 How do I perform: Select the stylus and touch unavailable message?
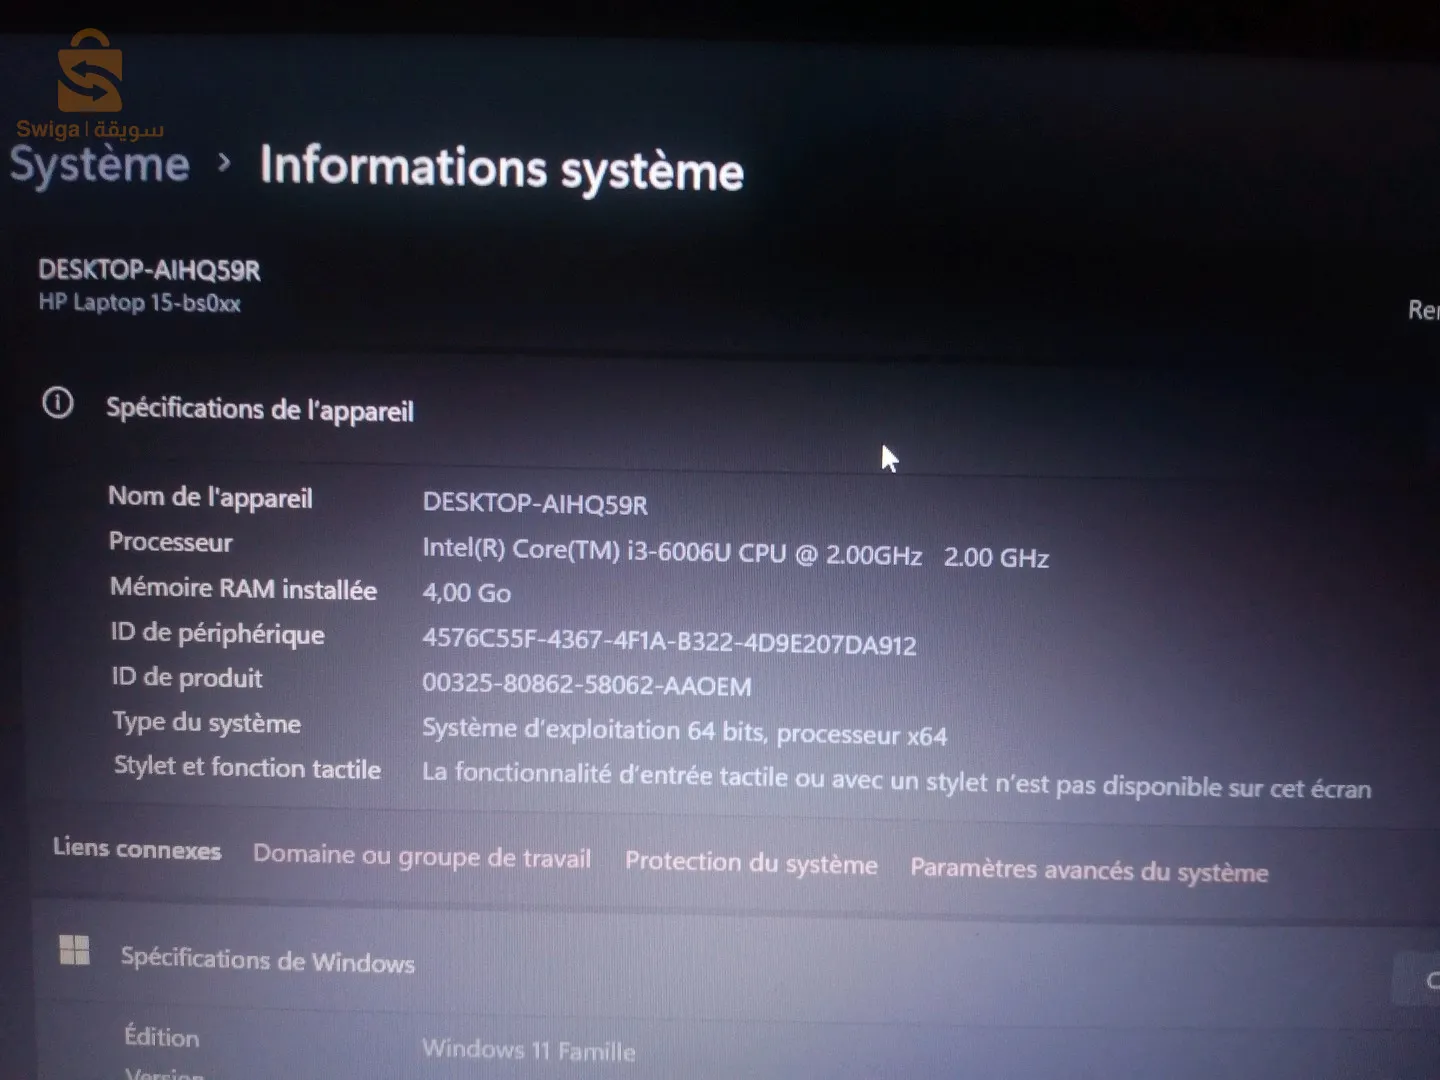[x=896, y=781]
